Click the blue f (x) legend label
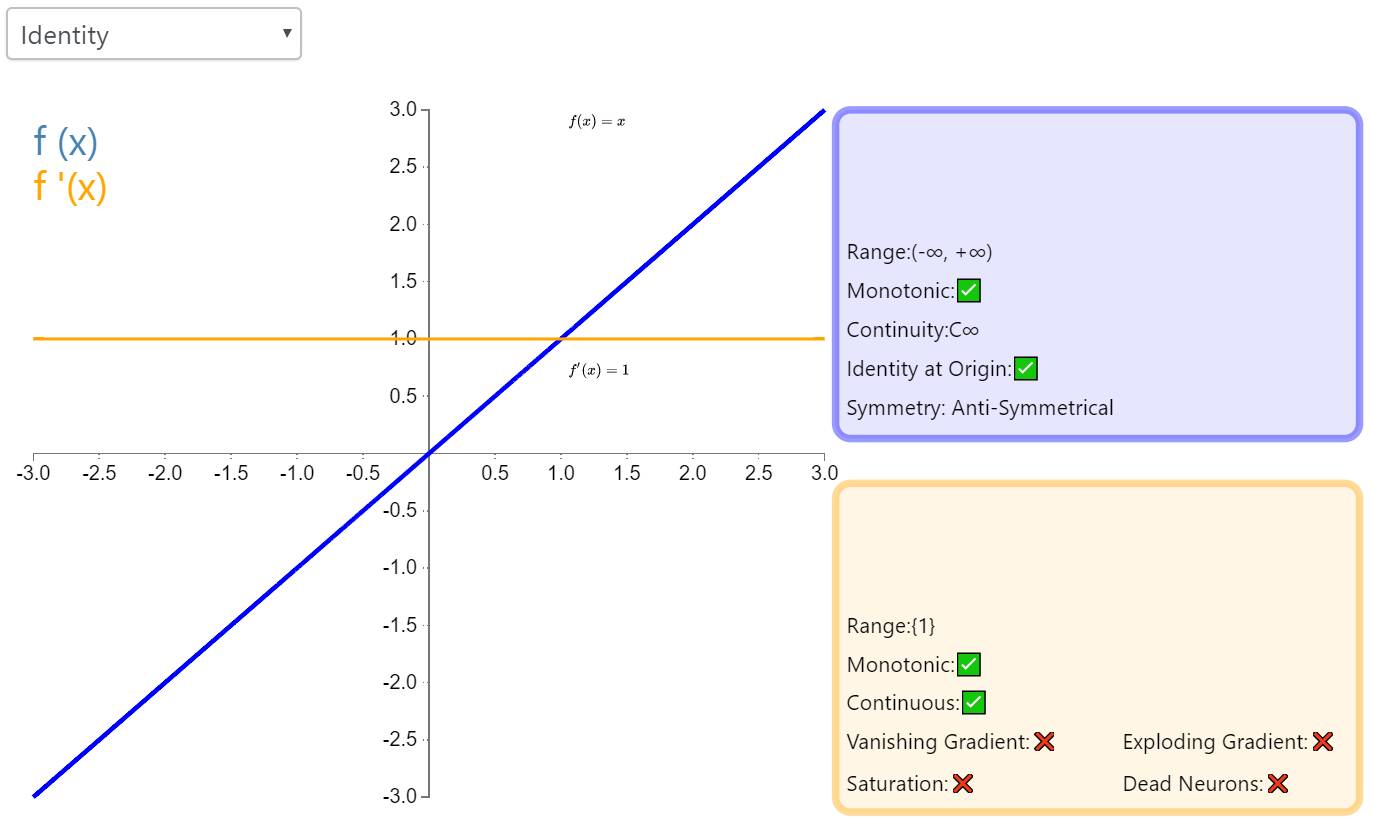Screen dimensions: 1373x826 [x=66, y=142]
